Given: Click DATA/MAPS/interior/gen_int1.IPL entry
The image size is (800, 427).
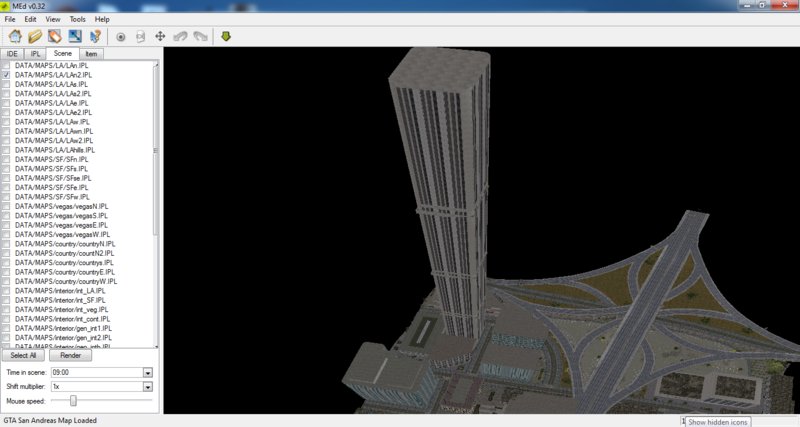Looking at the screenshot, I should [x=63, y=328].
